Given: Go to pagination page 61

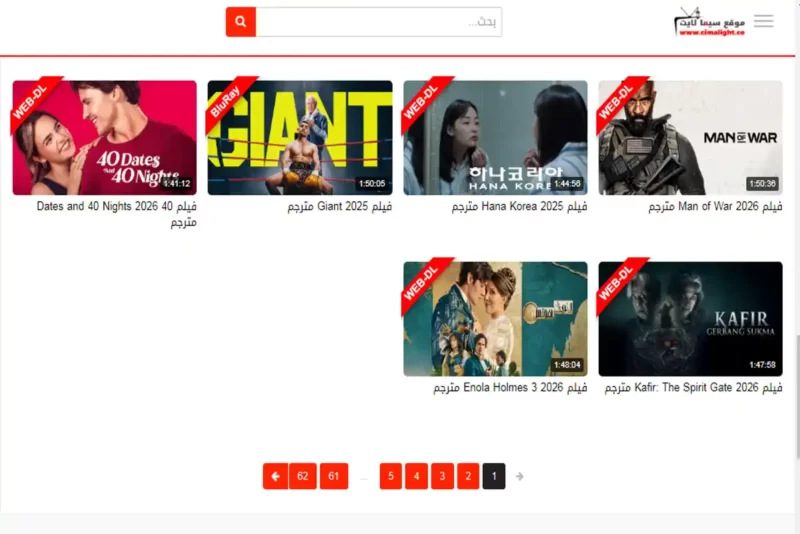Looking at the screenshot, I should click(334, 476).
